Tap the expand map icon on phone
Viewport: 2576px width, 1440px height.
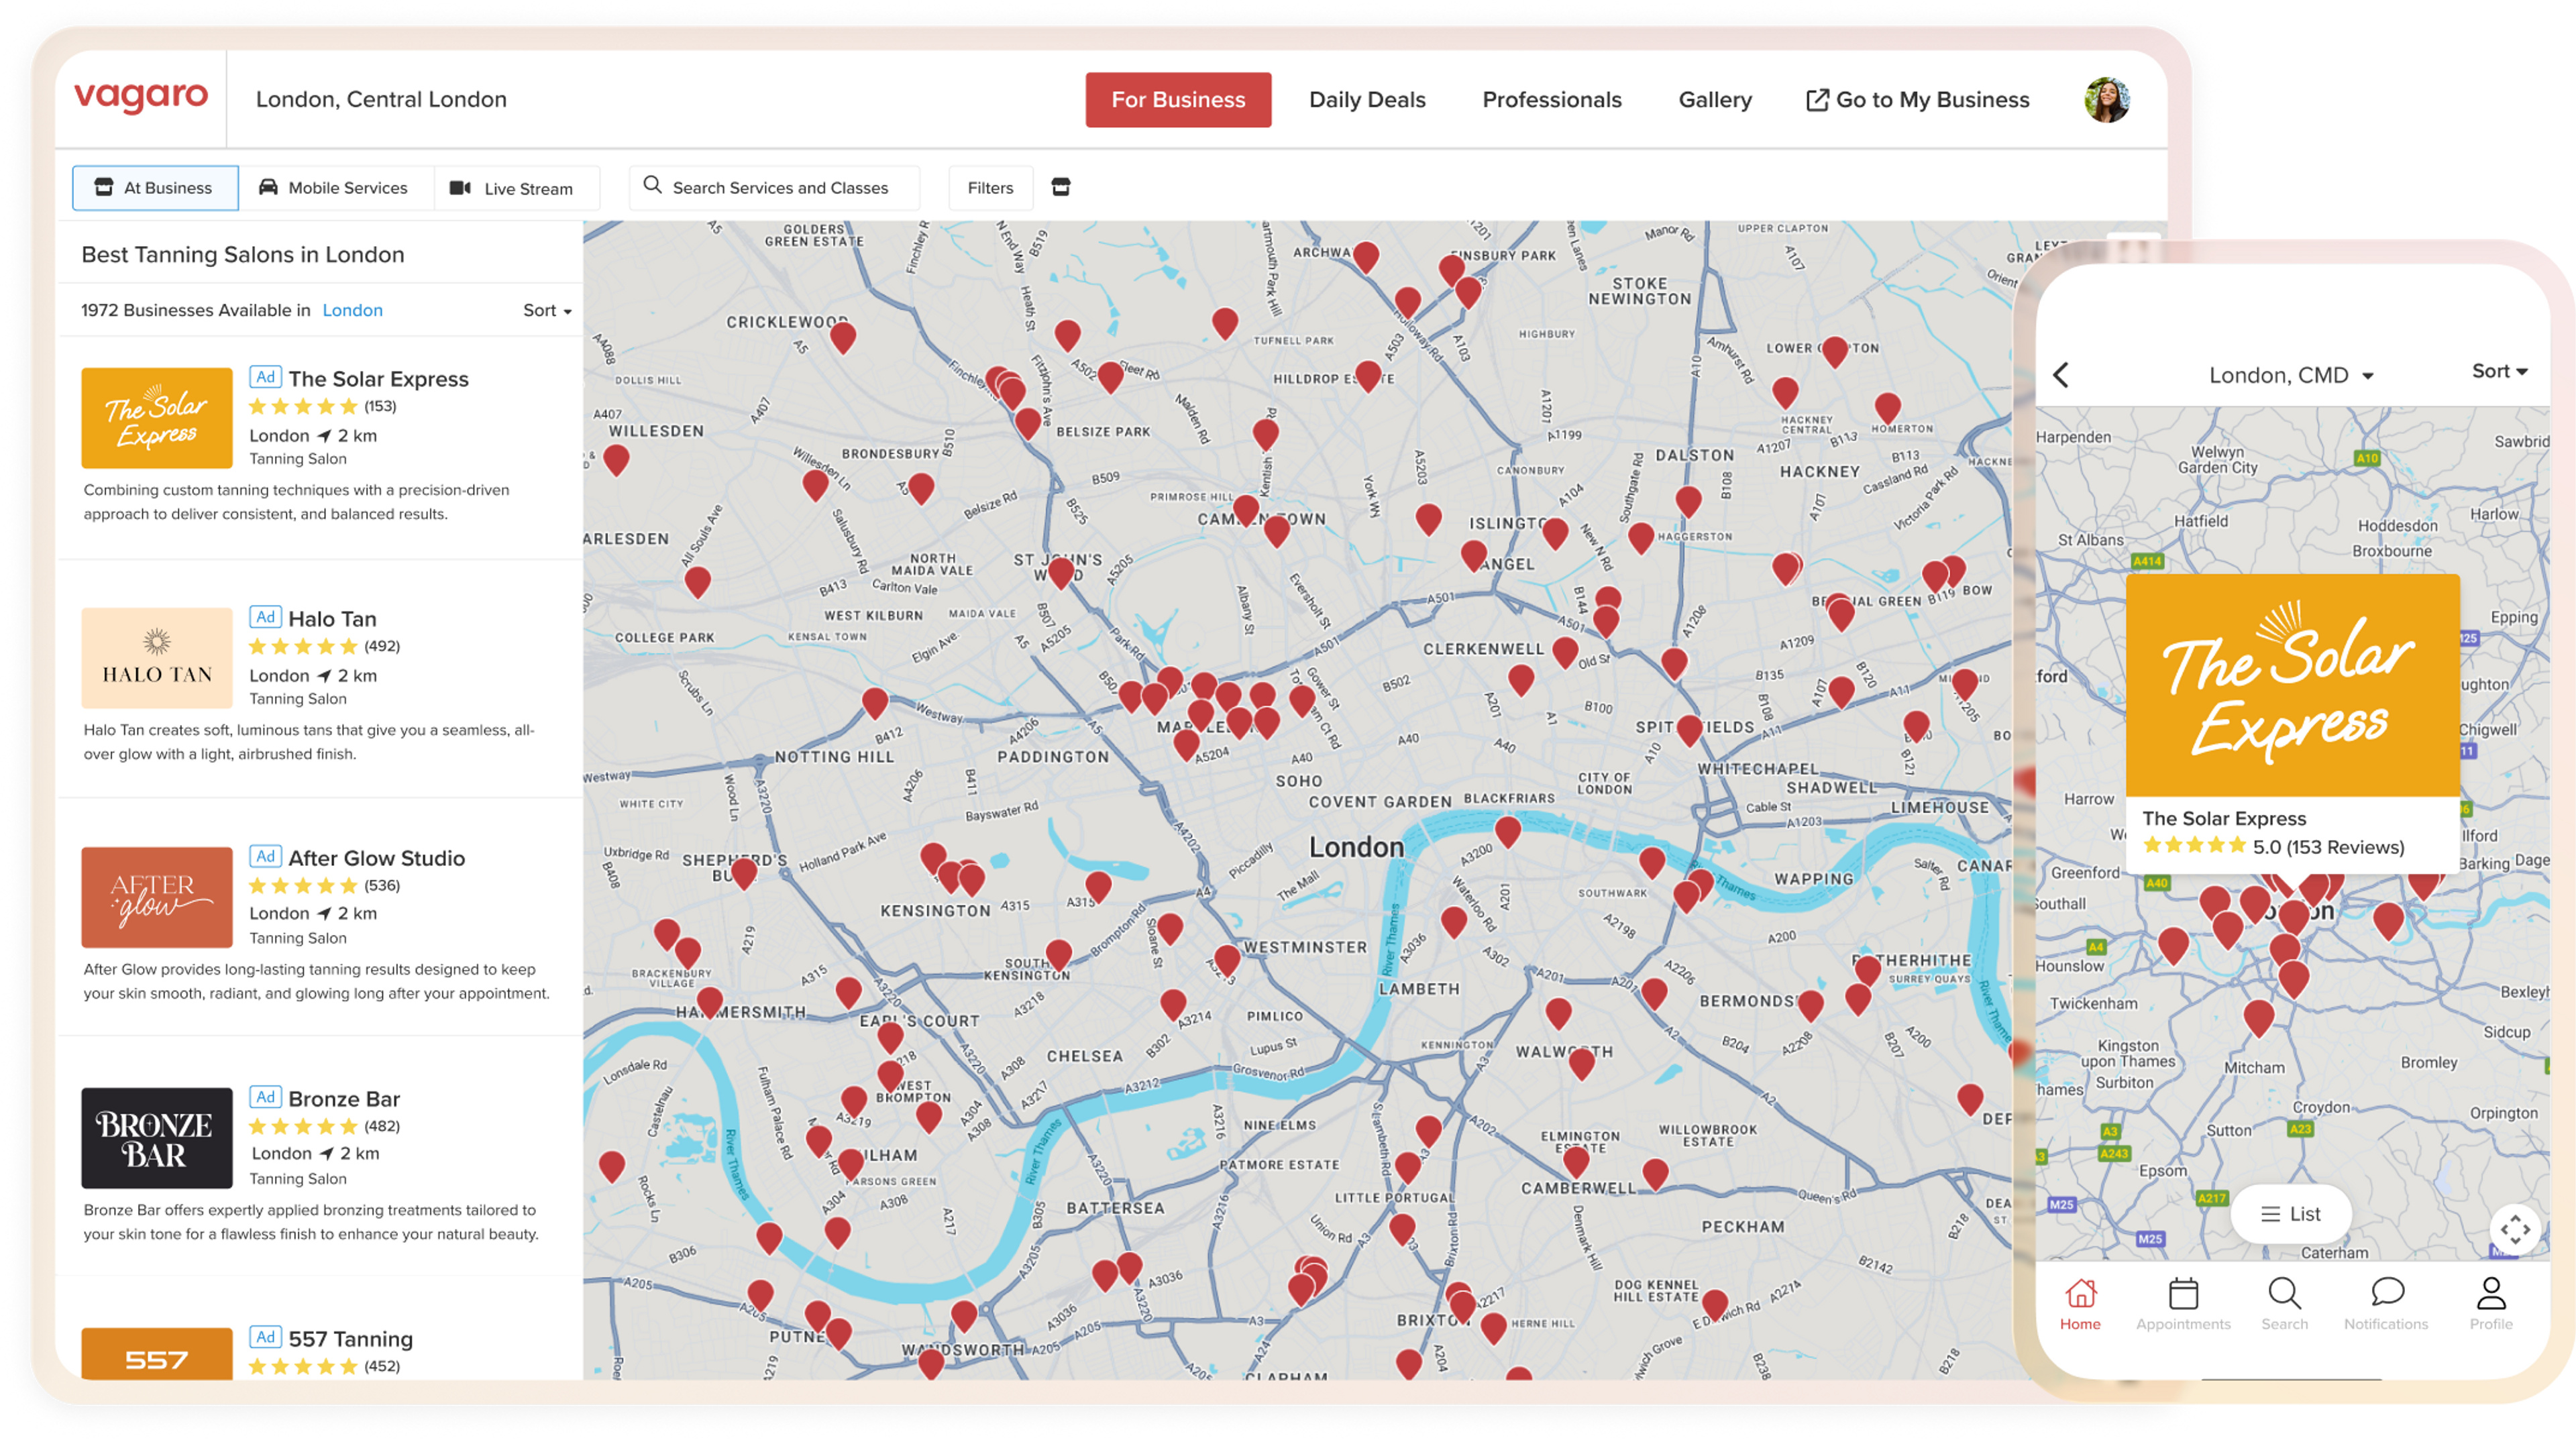(x=2515, y=1229)
